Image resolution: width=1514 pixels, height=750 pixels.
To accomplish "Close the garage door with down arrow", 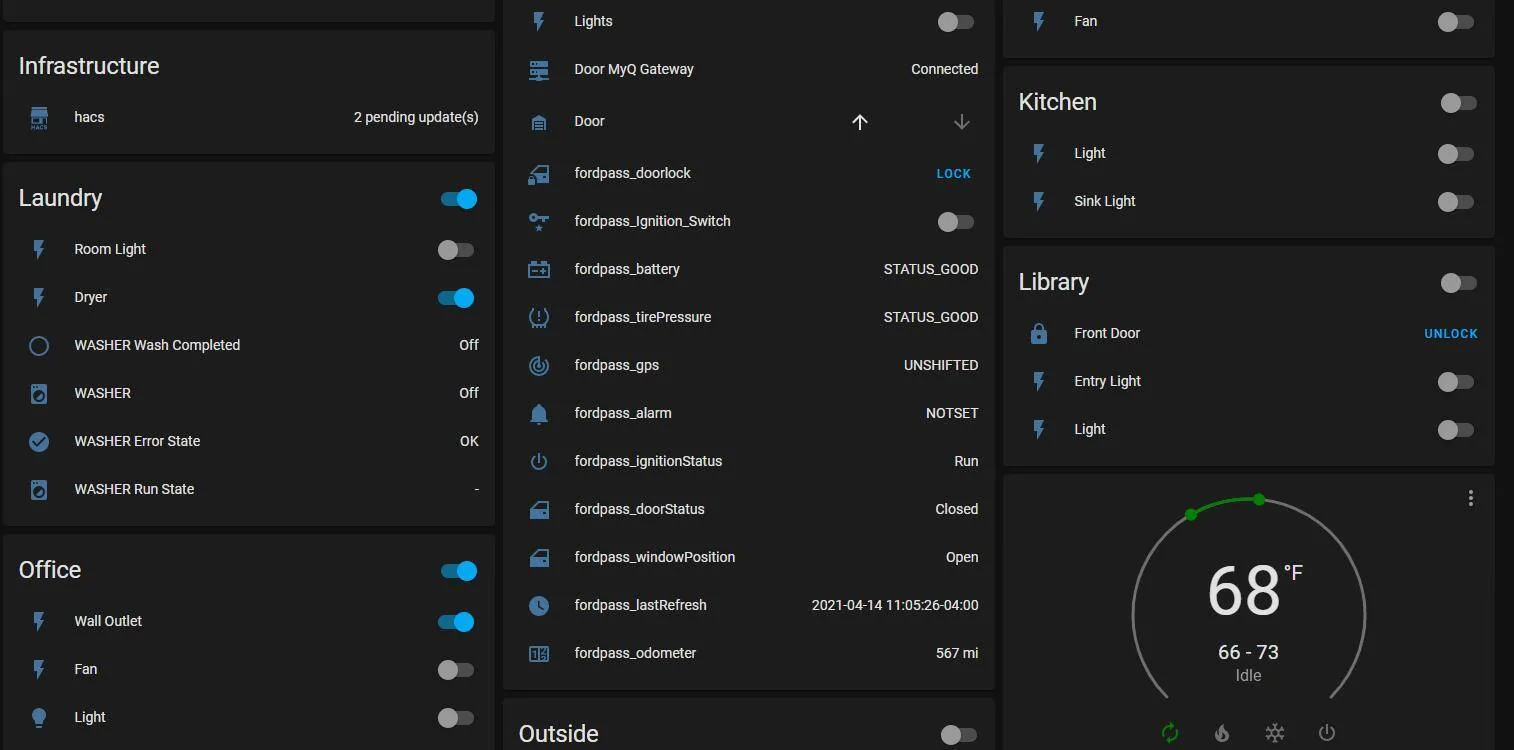I will (962, 122).
